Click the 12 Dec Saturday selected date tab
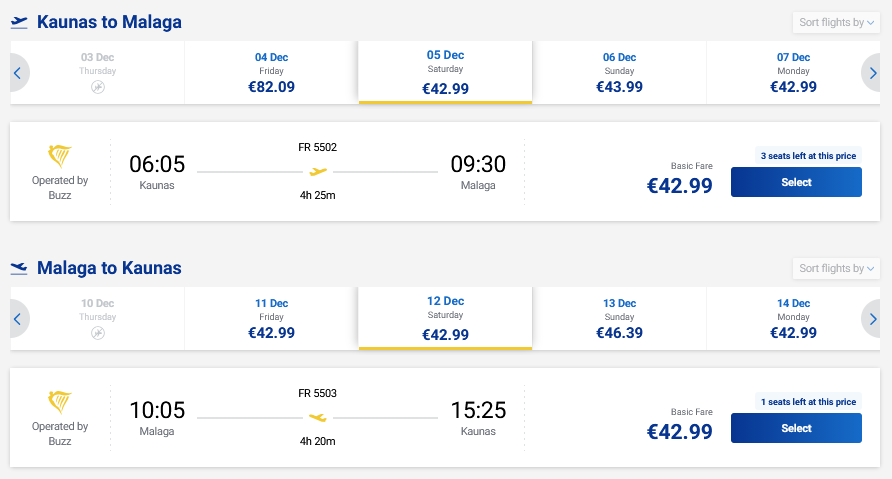Screen dimensions: 892x479 (445, 318)
